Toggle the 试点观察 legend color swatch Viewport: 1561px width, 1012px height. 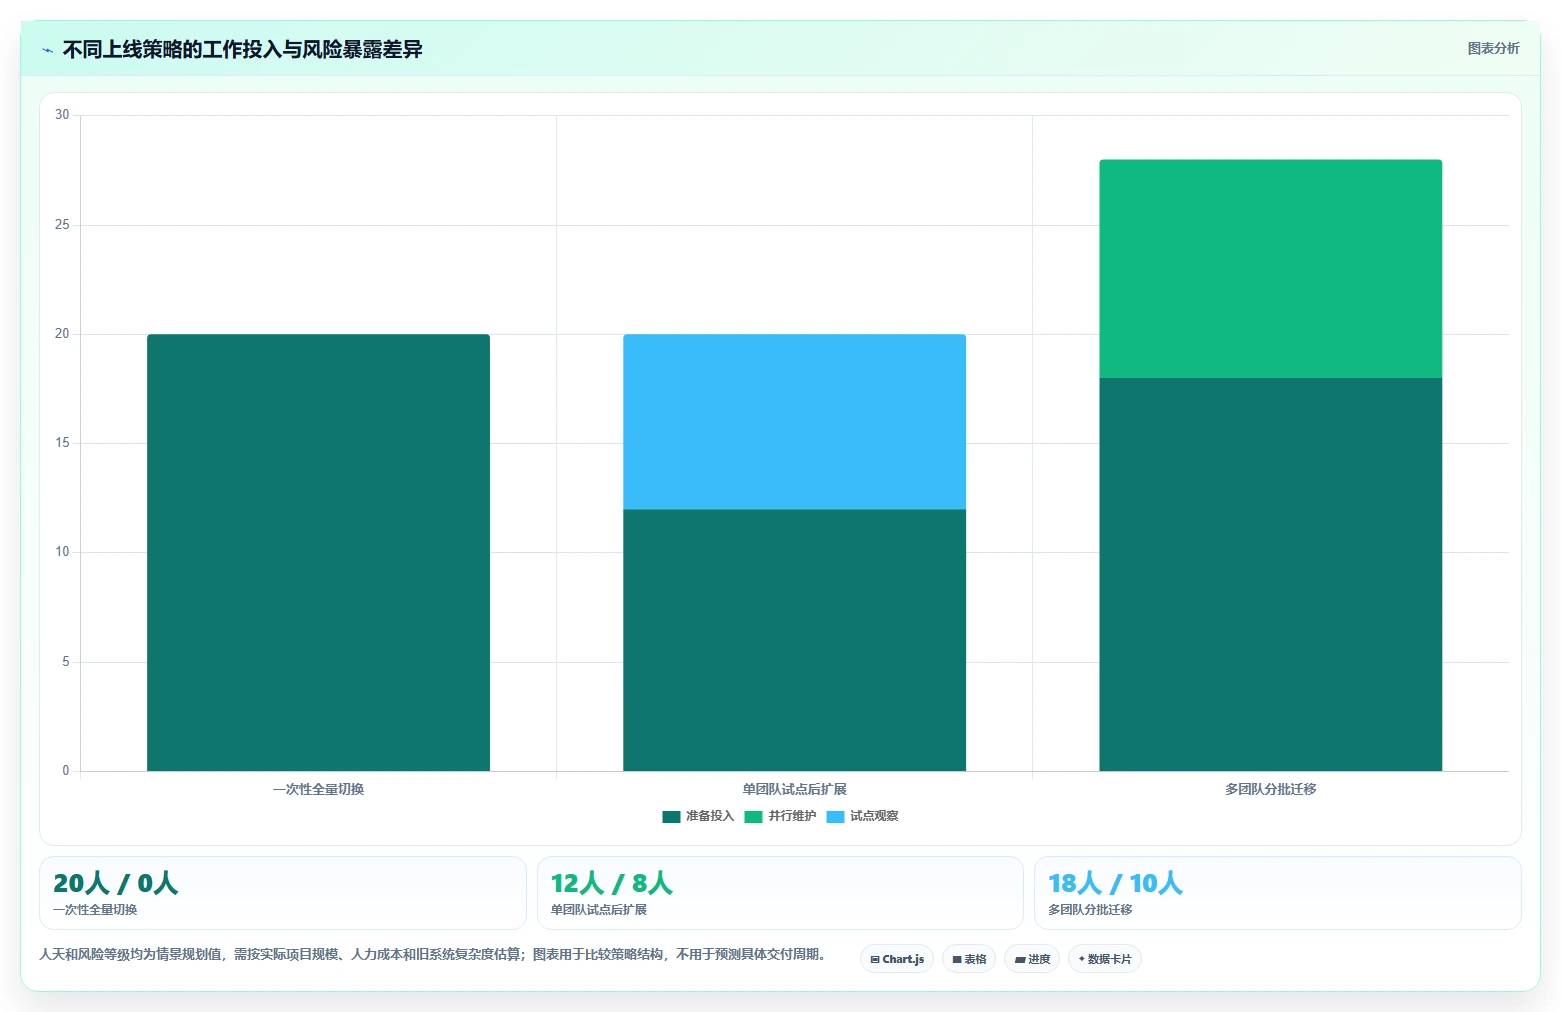tap(835, 817)
